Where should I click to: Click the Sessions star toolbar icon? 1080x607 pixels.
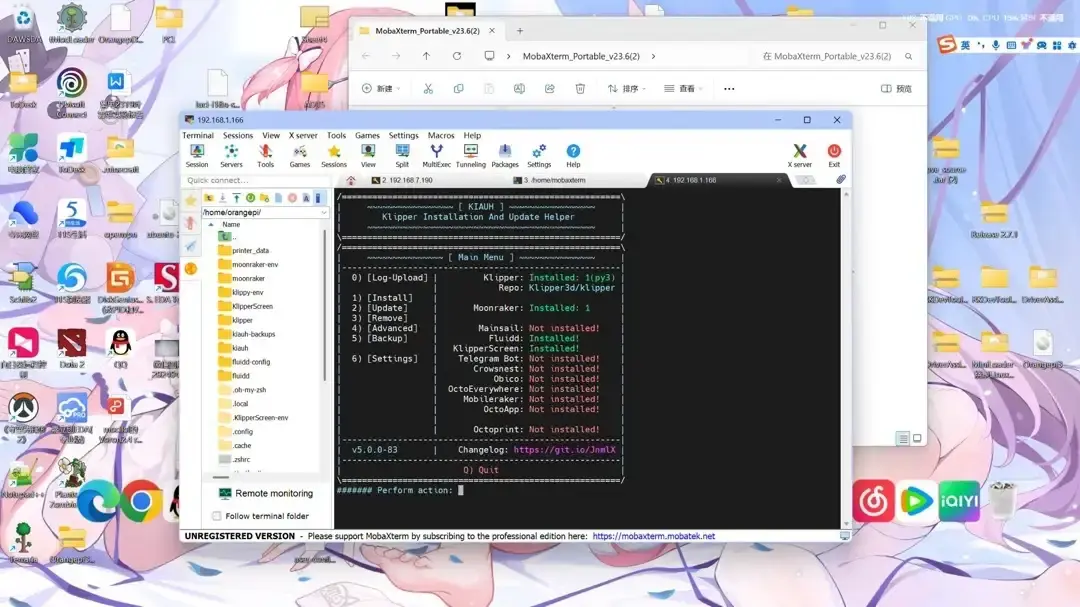(334, 156)
